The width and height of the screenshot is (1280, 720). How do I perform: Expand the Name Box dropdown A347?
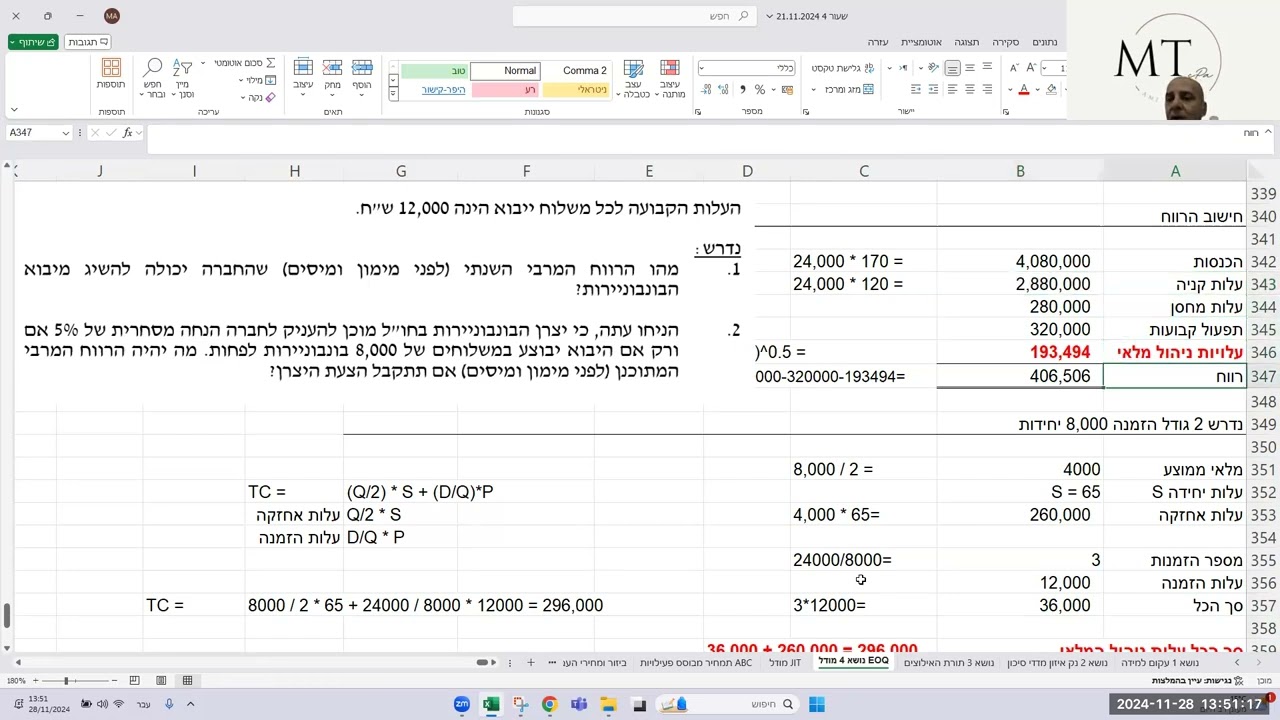pyautogui.click(x=65, y=133)
